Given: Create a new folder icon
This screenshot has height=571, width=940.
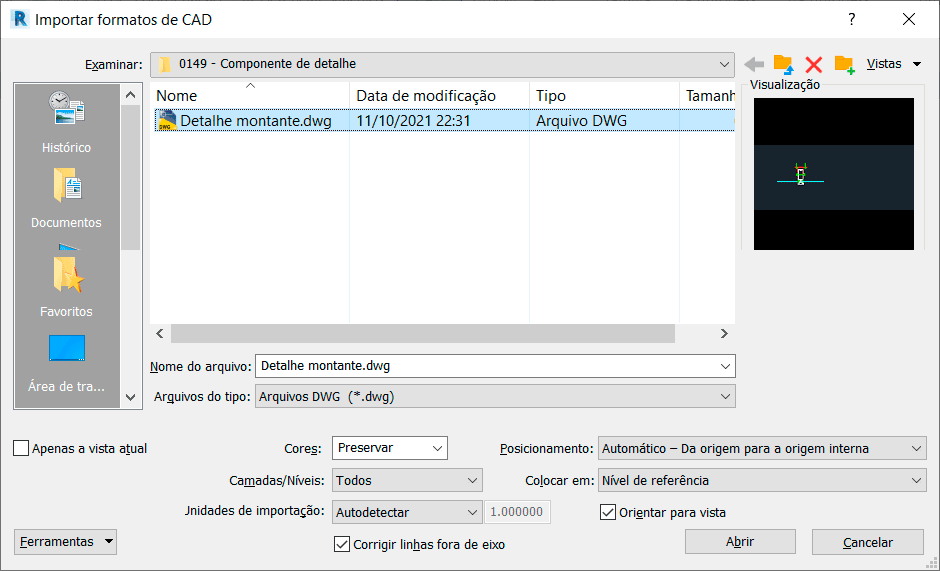Looking at the screenshot, I should (x=844, y=64).
